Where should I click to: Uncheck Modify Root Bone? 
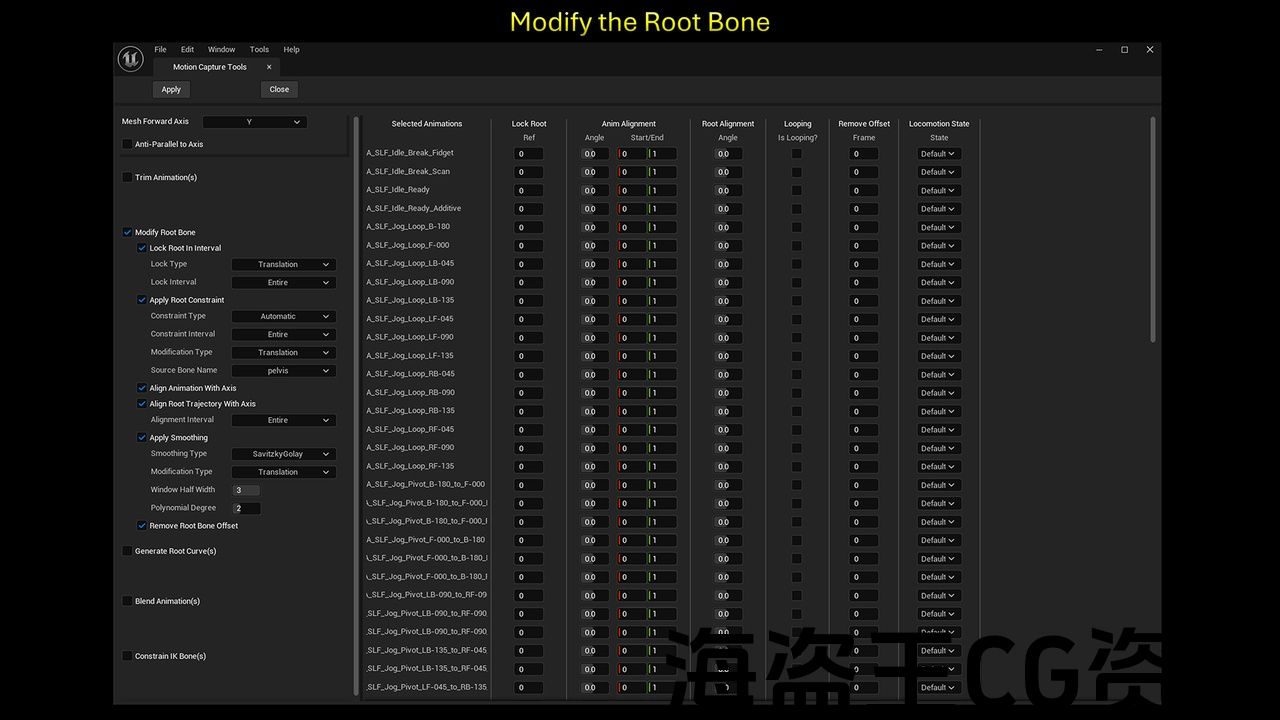coord(127,232)
